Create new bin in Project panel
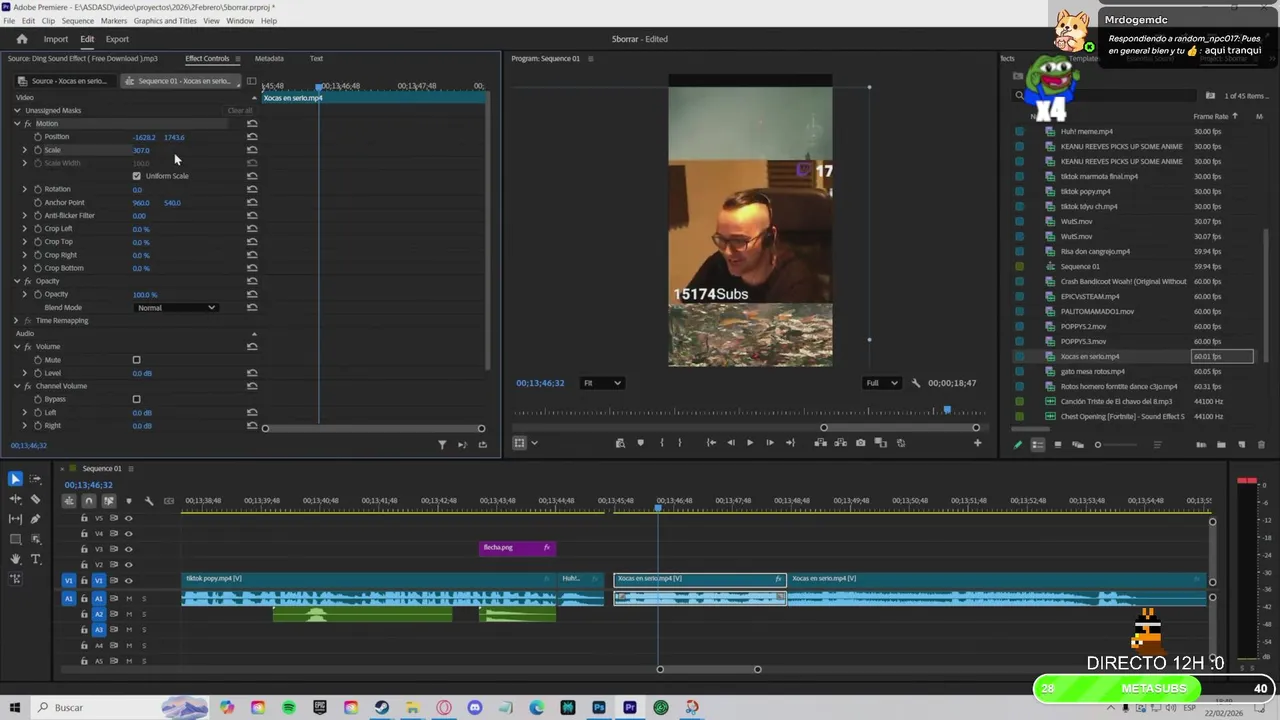This screenshot has height=720, width=1280. tap(1221, 445)
